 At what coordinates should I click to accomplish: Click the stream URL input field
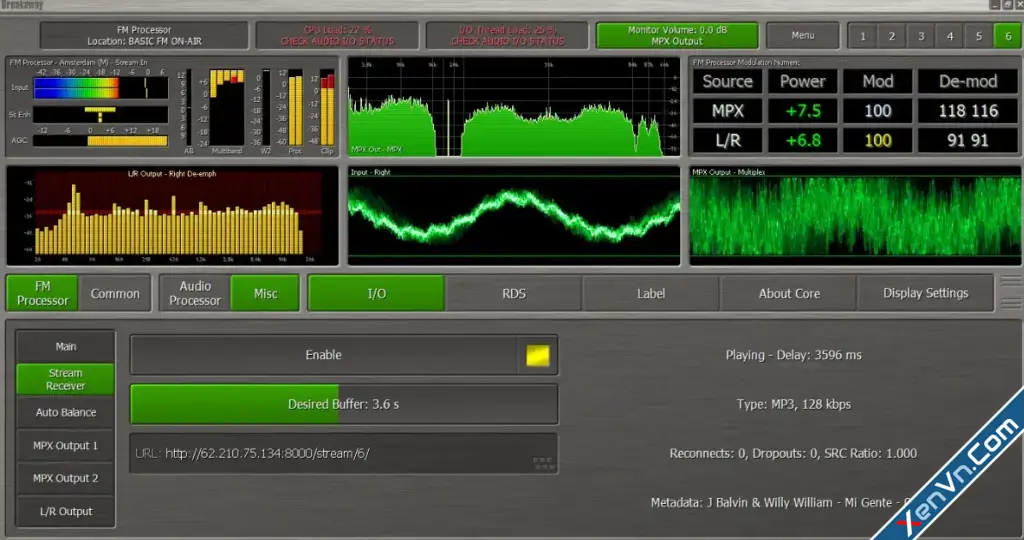(x=344, y=453)
